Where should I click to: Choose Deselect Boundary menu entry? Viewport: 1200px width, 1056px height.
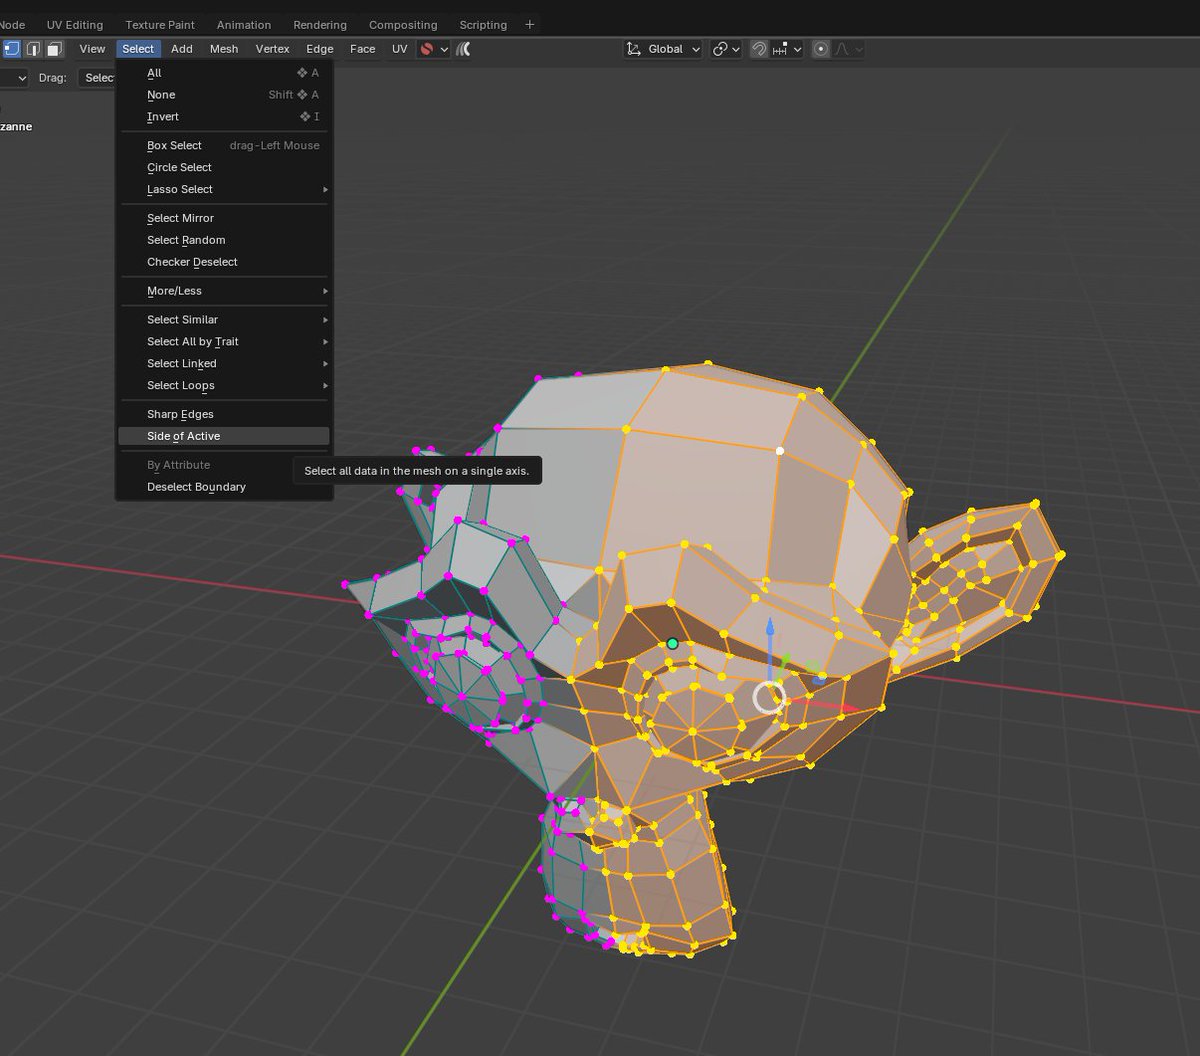[x=224, y=487]
